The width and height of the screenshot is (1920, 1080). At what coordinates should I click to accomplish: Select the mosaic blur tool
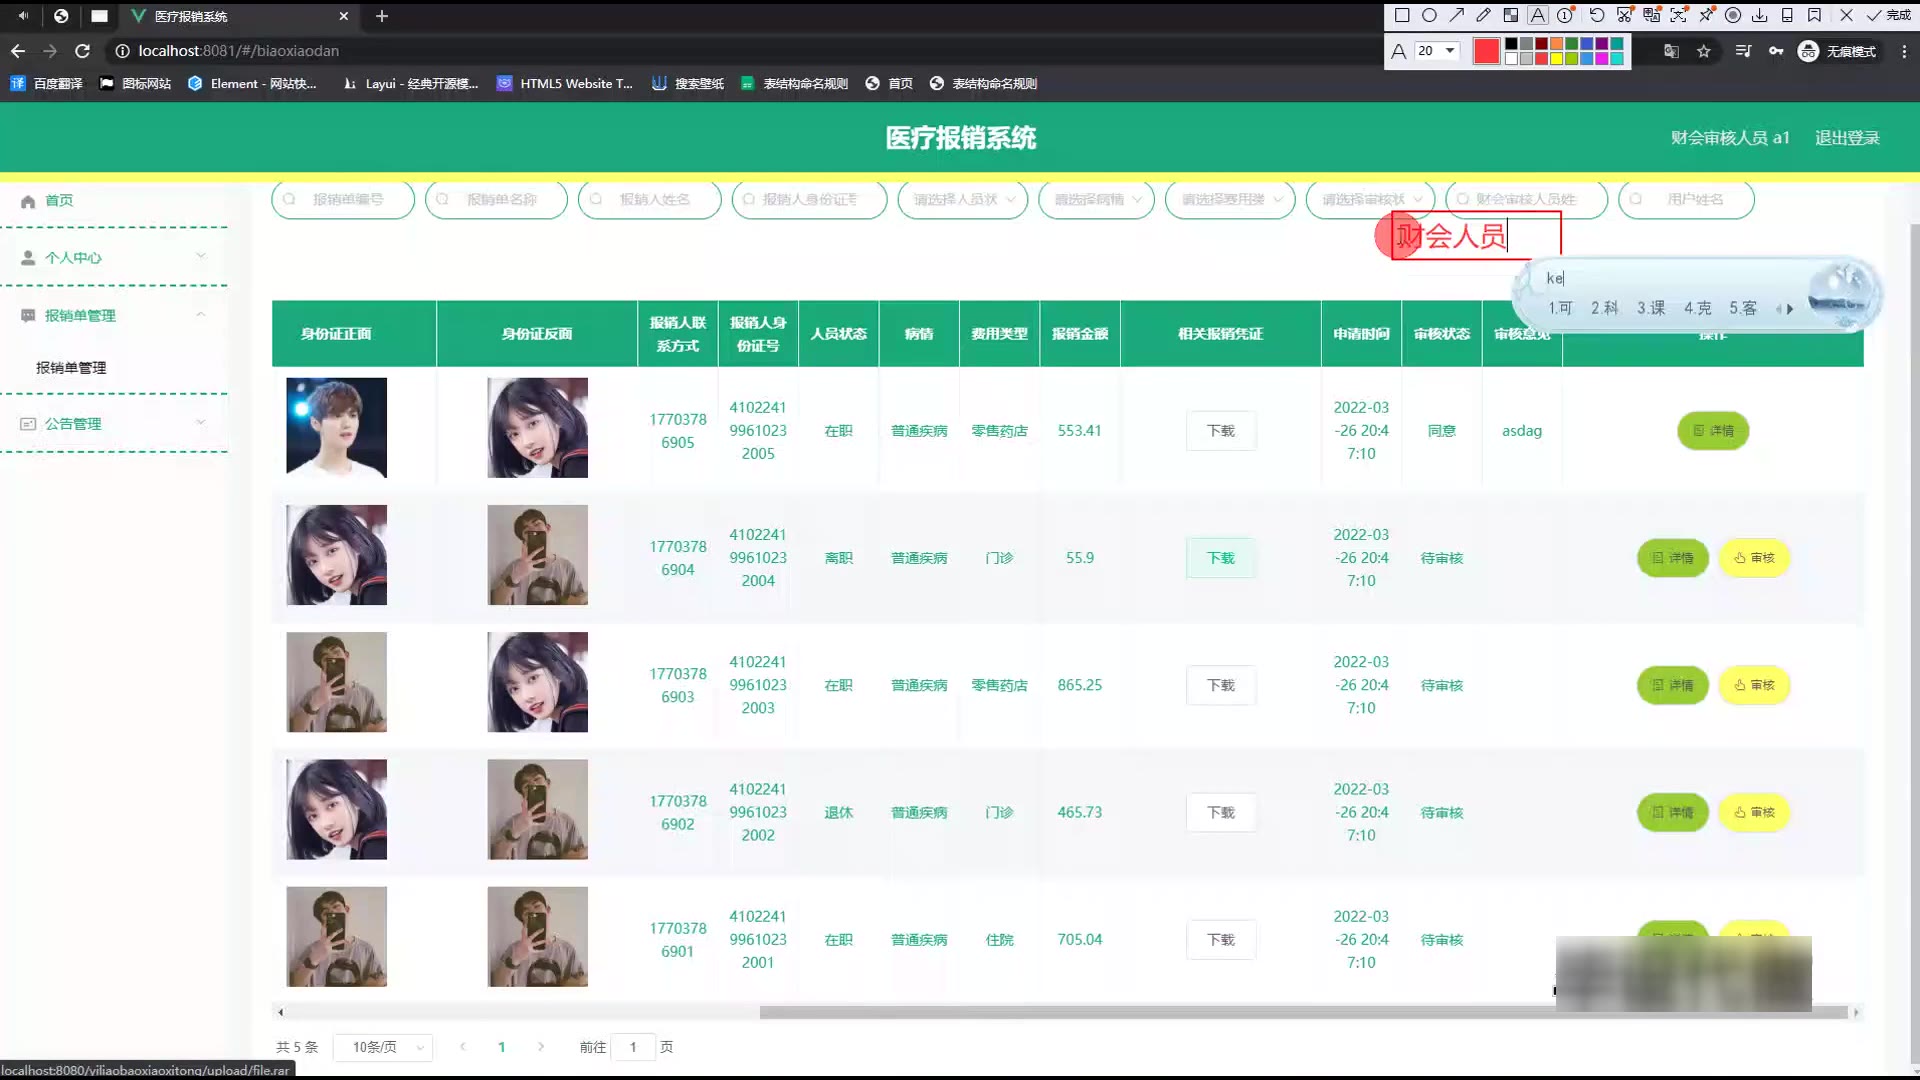click(1511, 15)
